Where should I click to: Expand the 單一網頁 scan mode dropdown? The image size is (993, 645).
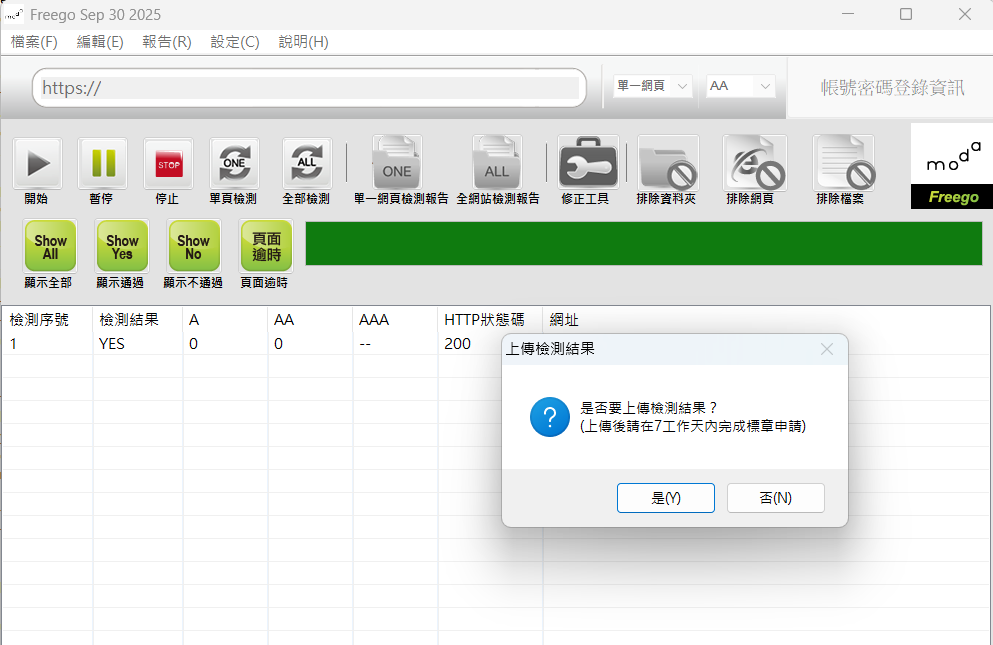[653, 87]
